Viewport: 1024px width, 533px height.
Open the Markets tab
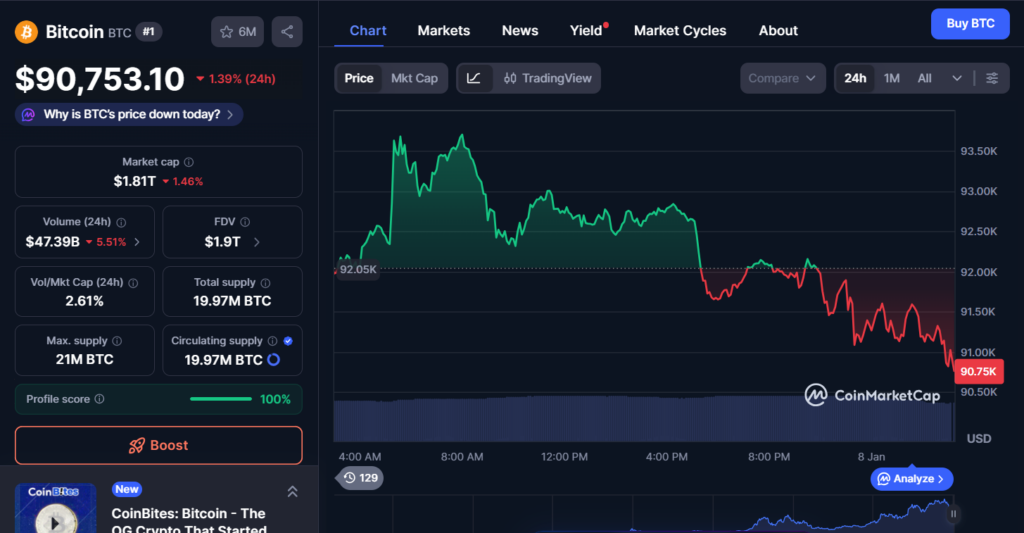click(x=443, y=30)
